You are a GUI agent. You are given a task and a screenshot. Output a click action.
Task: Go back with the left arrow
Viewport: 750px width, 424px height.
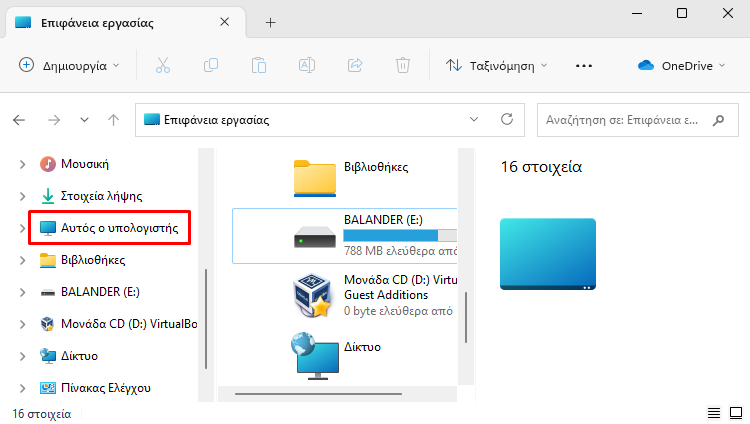pos(19,120)
